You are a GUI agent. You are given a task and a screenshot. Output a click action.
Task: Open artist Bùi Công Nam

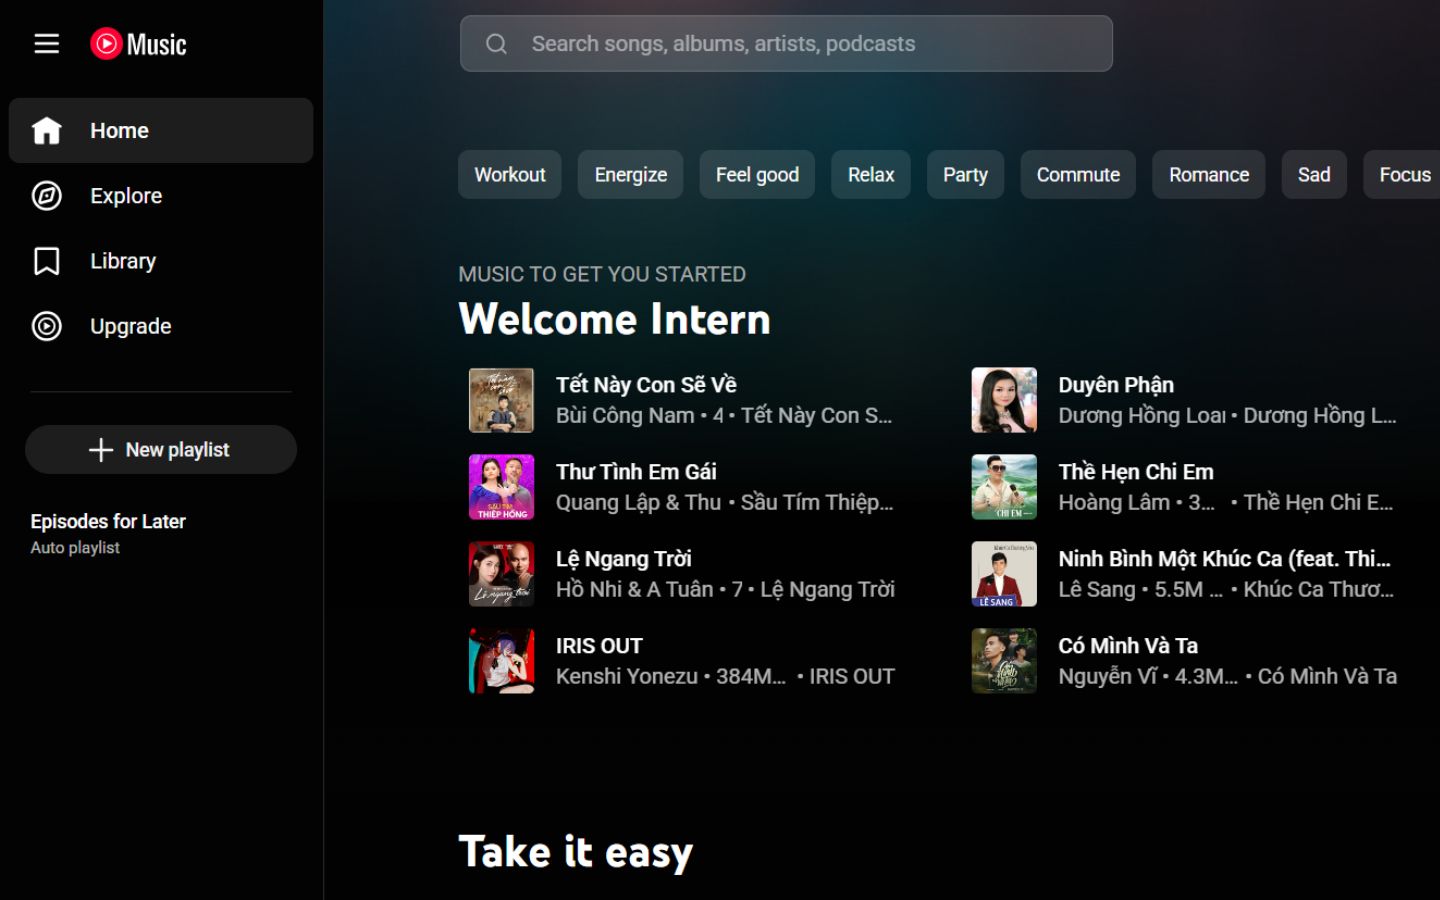(x=625, y=416)
